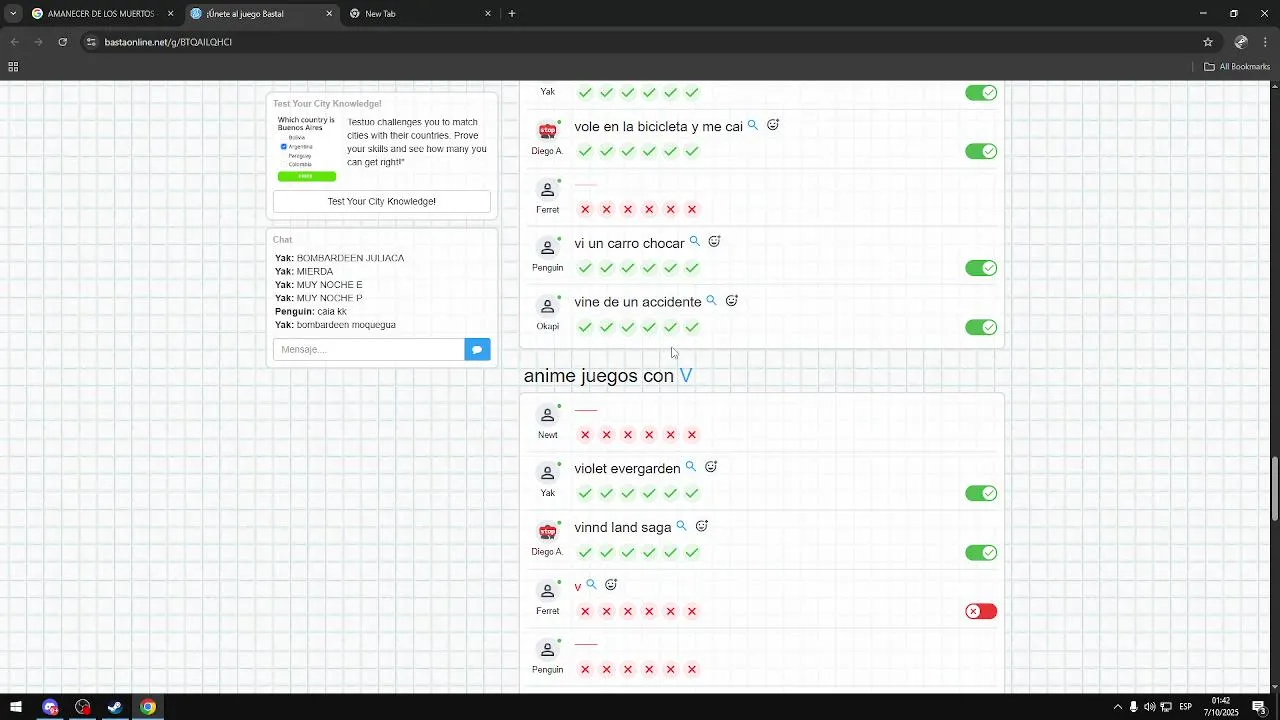Screen dimensions: 1280x720
Task: Focus the 'Mensaje...' chat input field
Action: pos(369,349)
